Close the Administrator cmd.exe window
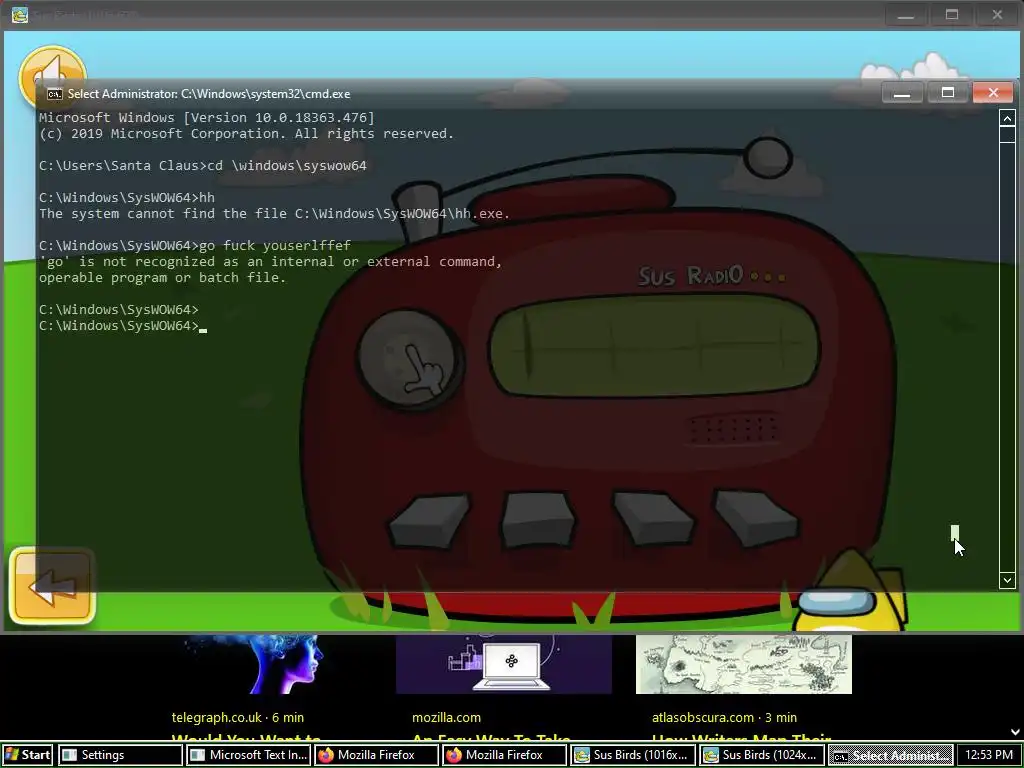Image resolution: width=1024 pixels, height=768 pixels. pos(993,93)
